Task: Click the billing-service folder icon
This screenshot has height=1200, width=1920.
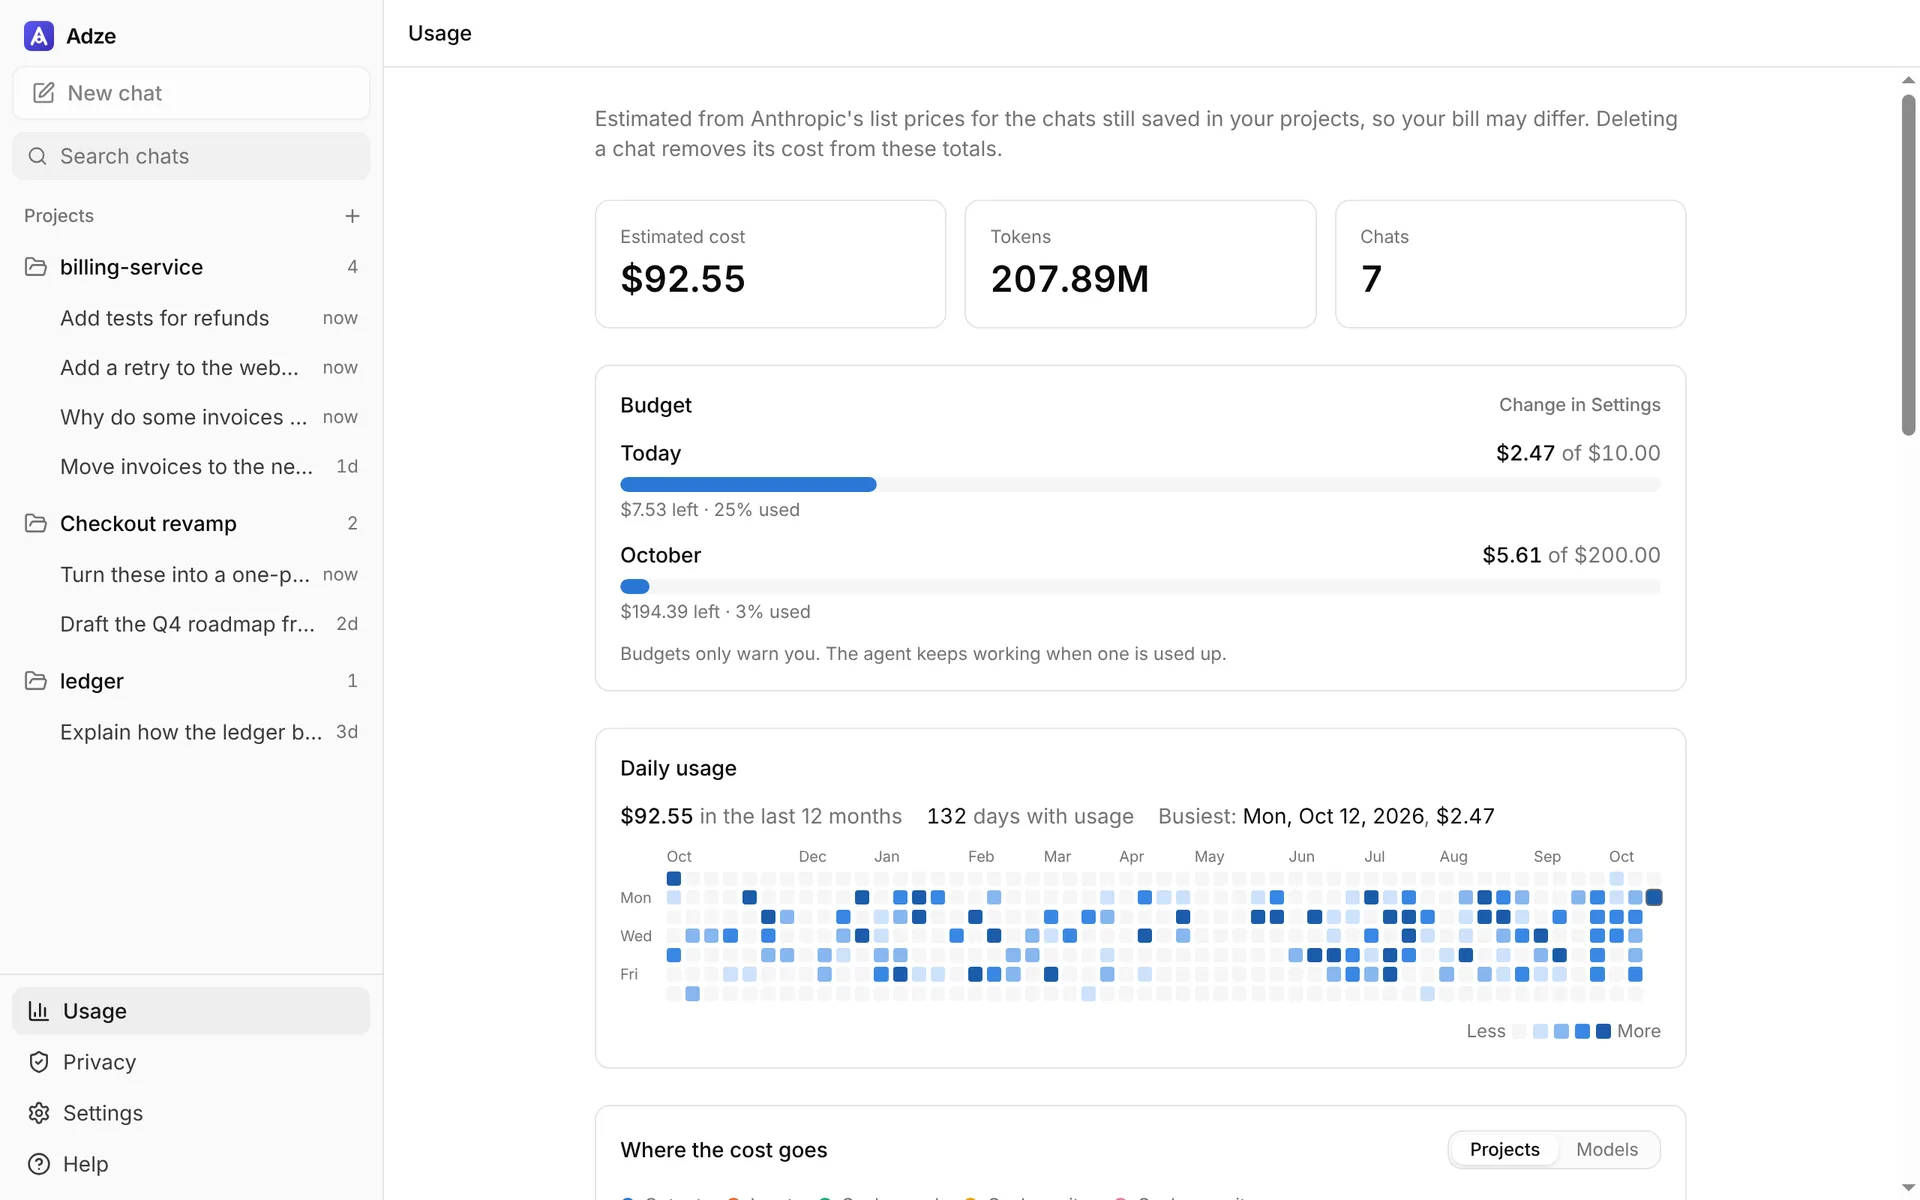Action: click(x=36, y=267)
